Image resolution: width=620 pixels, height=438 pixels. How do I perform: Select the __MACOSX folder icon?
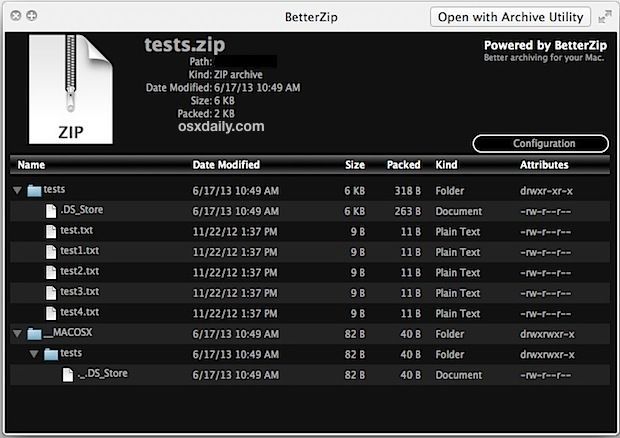34,334
